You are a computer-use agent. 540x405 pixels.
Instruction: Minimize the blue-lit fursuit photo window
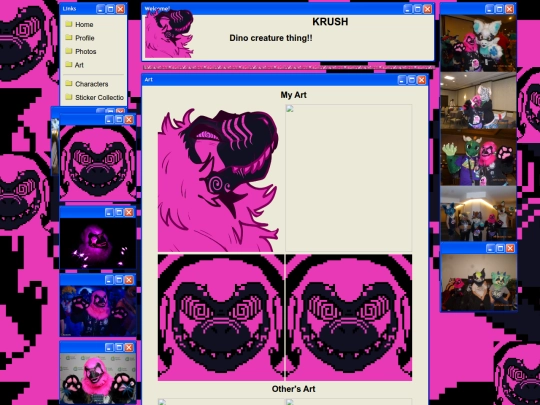[109, 280]
